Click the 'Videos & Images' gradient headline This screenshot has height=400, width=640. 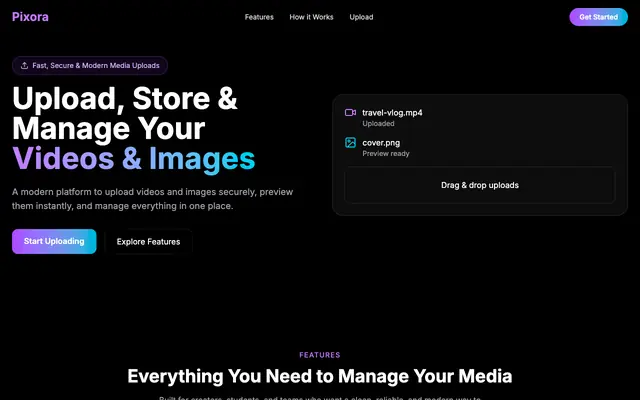coord(133,159)
